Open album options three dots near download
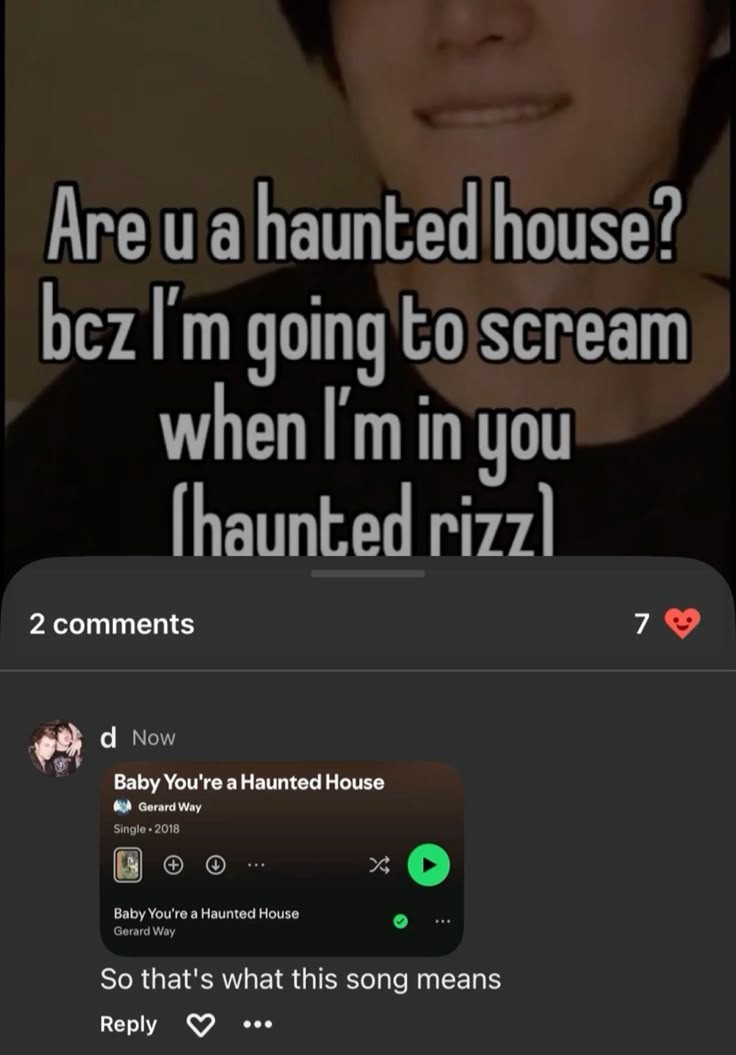The image size is (736, 1055). (256, 865)
